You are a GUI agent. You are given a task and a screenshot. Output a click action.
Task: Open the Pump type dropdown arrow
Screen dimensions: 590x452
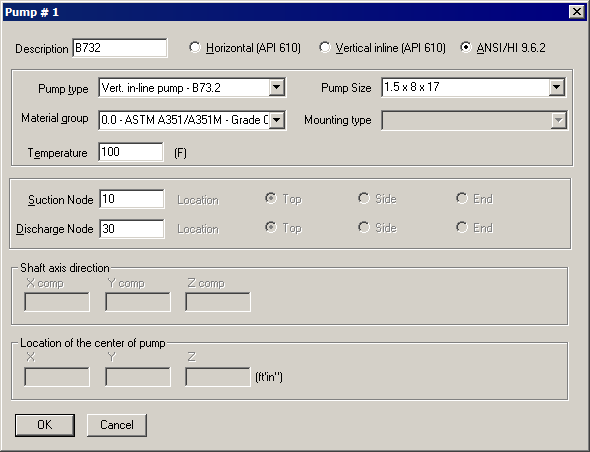[277, 88]
